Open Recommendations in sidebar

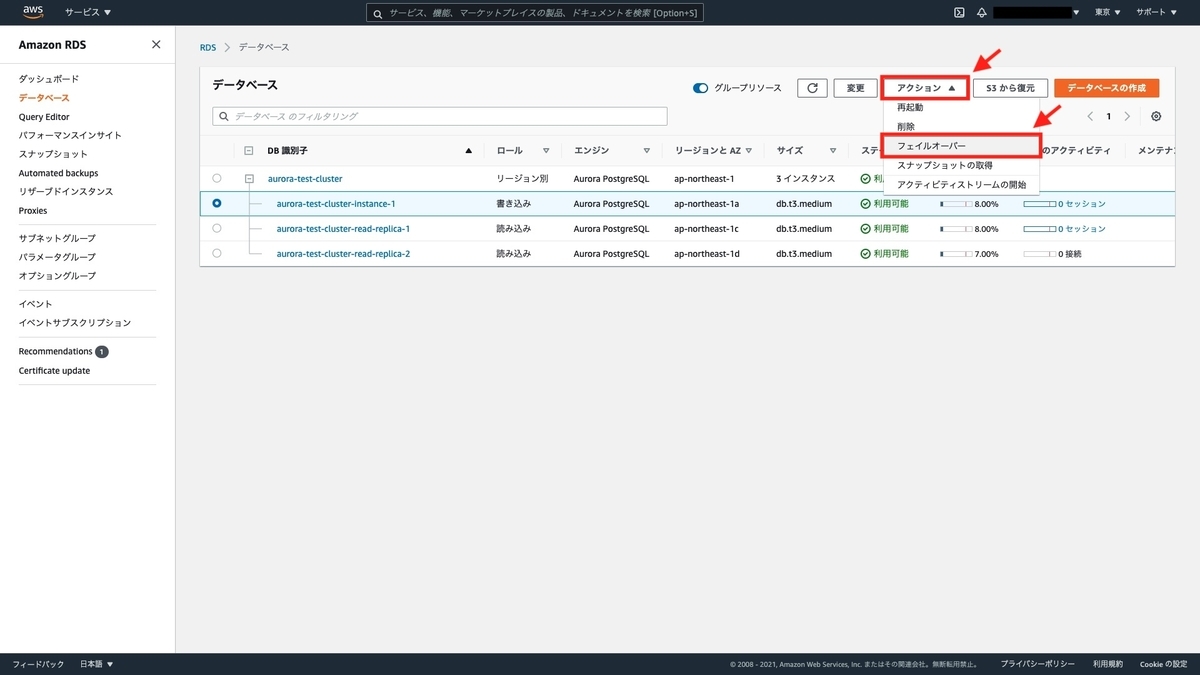(x=55, y=351)
